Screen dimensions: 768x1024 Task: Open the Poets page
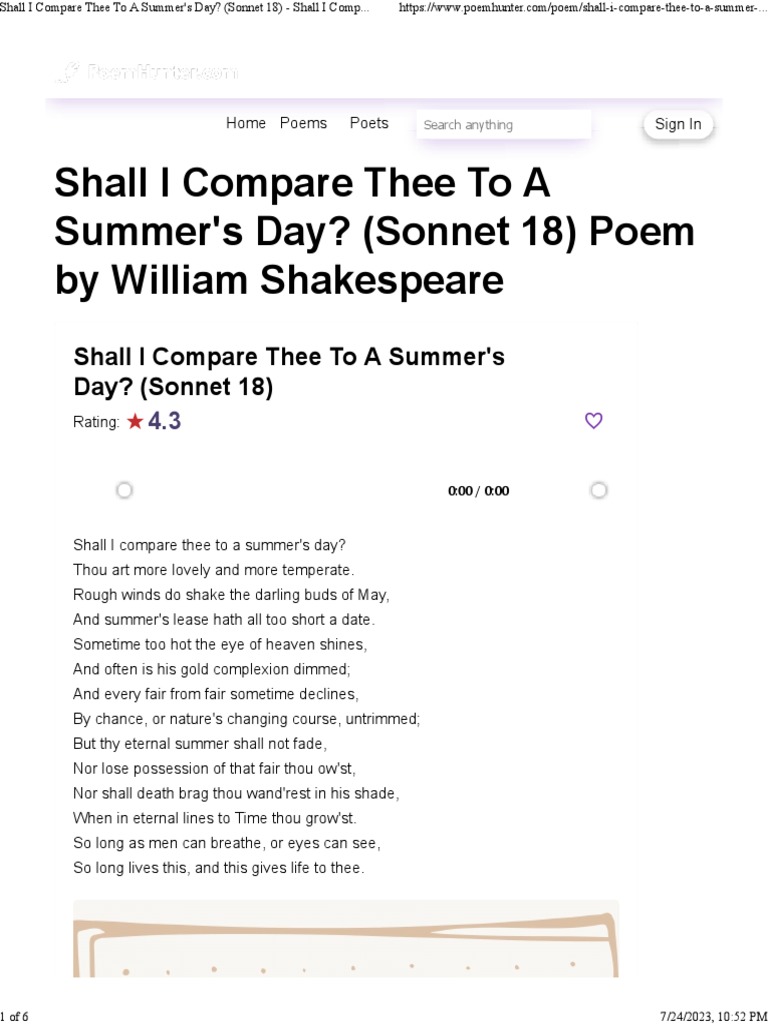point(369,123)
